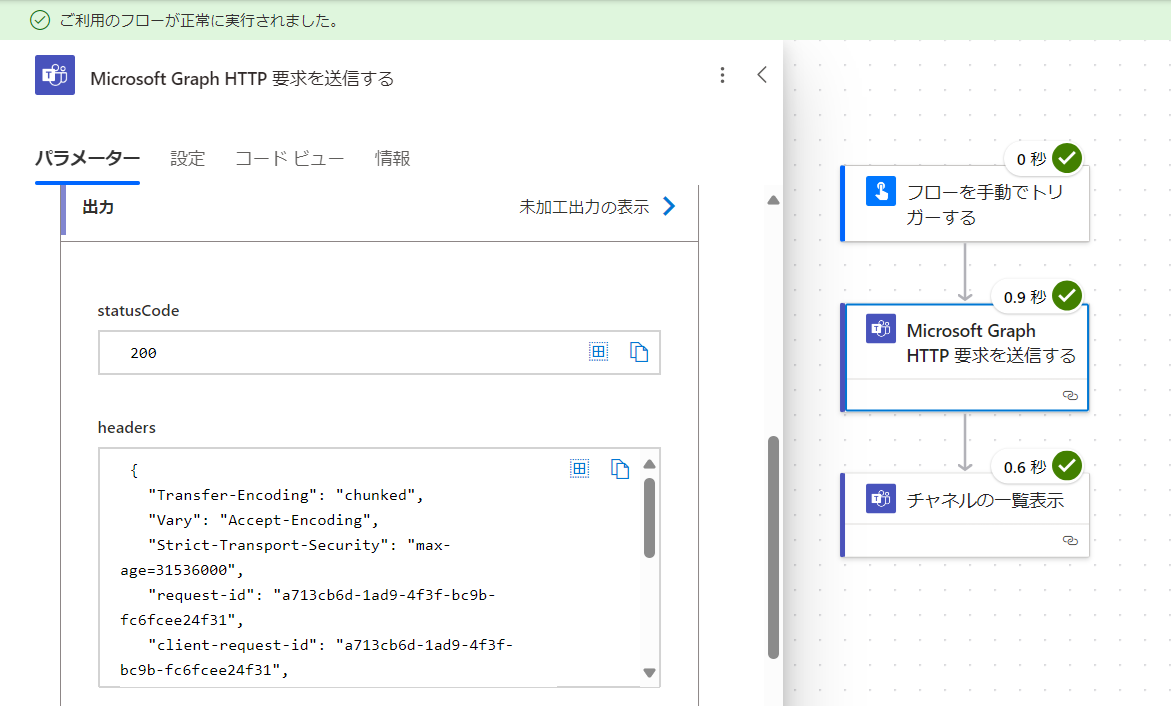
Task: Click the 0.6 秒 duration badge
Action: tap(1025, 467)
